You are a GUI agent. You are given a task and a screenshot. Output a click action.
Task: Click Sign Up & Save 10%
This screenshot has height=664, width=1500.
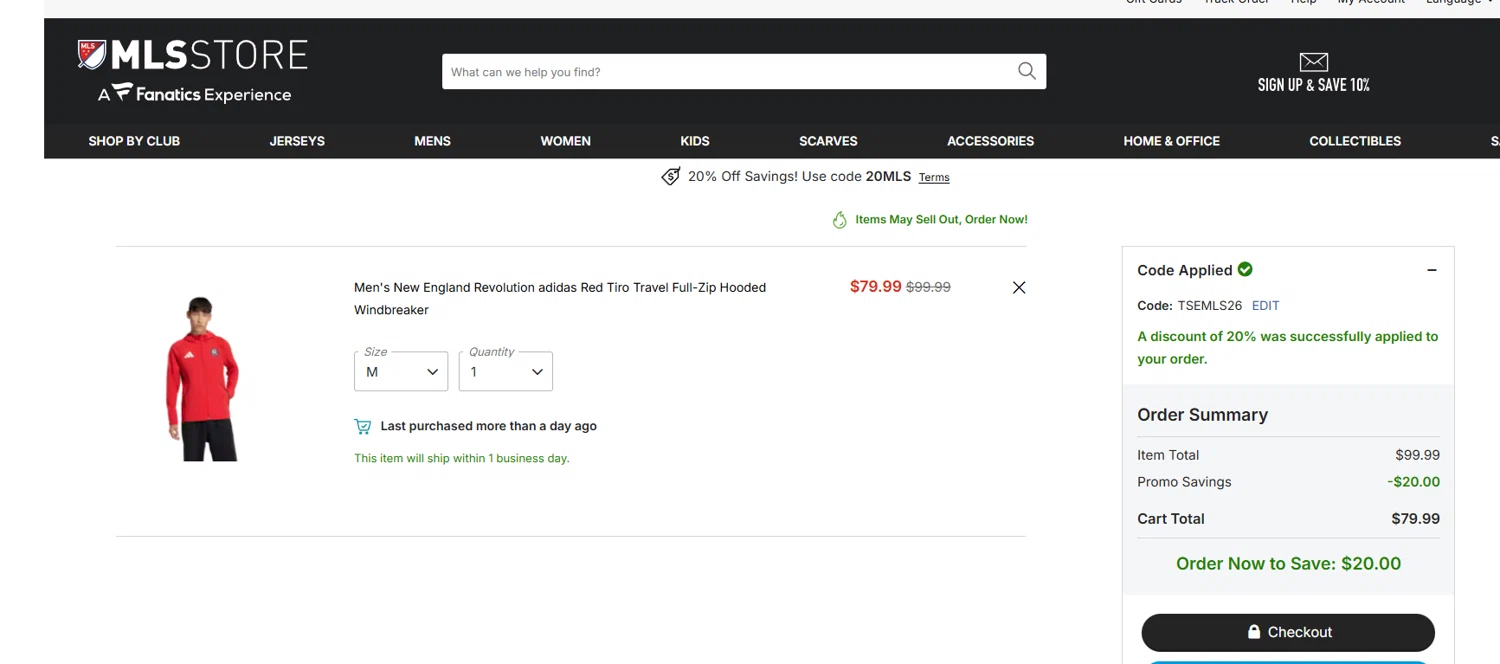[x=1314, y=85]
